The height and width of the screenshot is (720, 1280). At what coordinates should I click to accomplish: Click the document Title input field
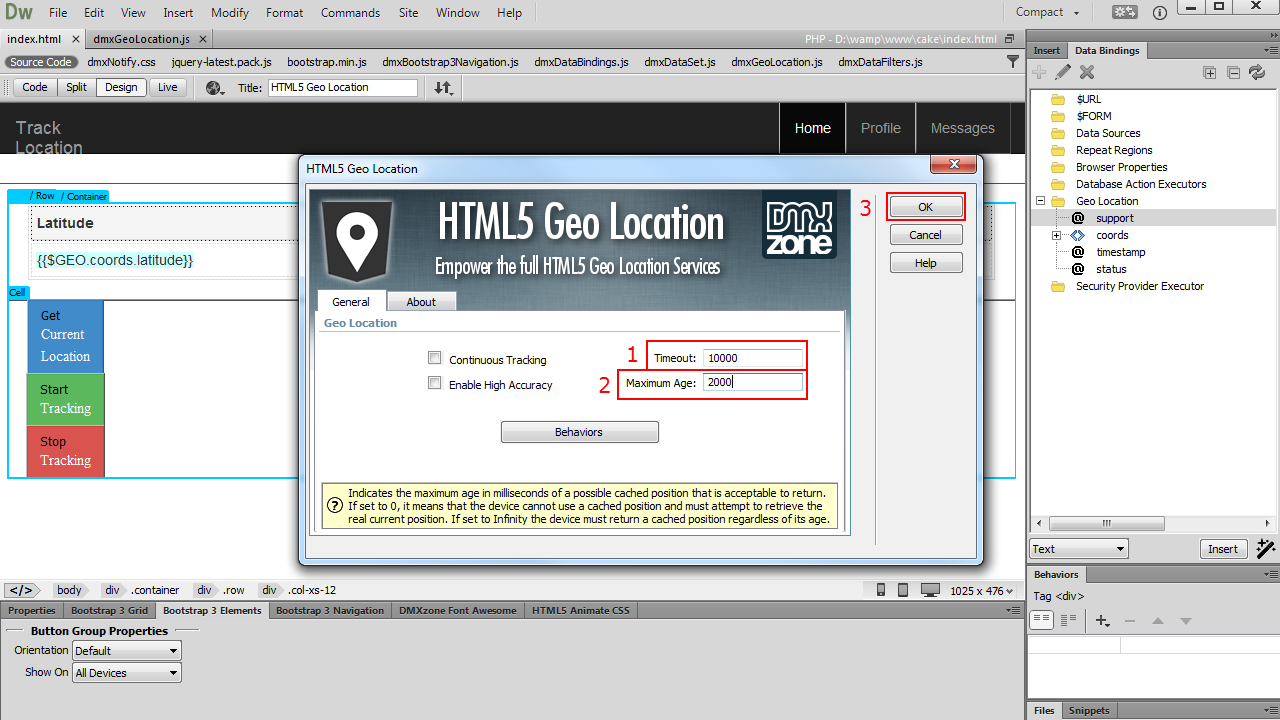point(342,87)
